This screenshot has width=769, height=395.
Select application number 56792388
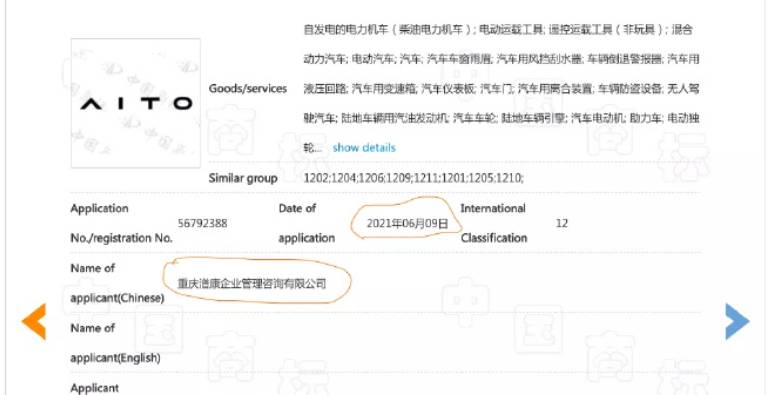tap(202, 223)
